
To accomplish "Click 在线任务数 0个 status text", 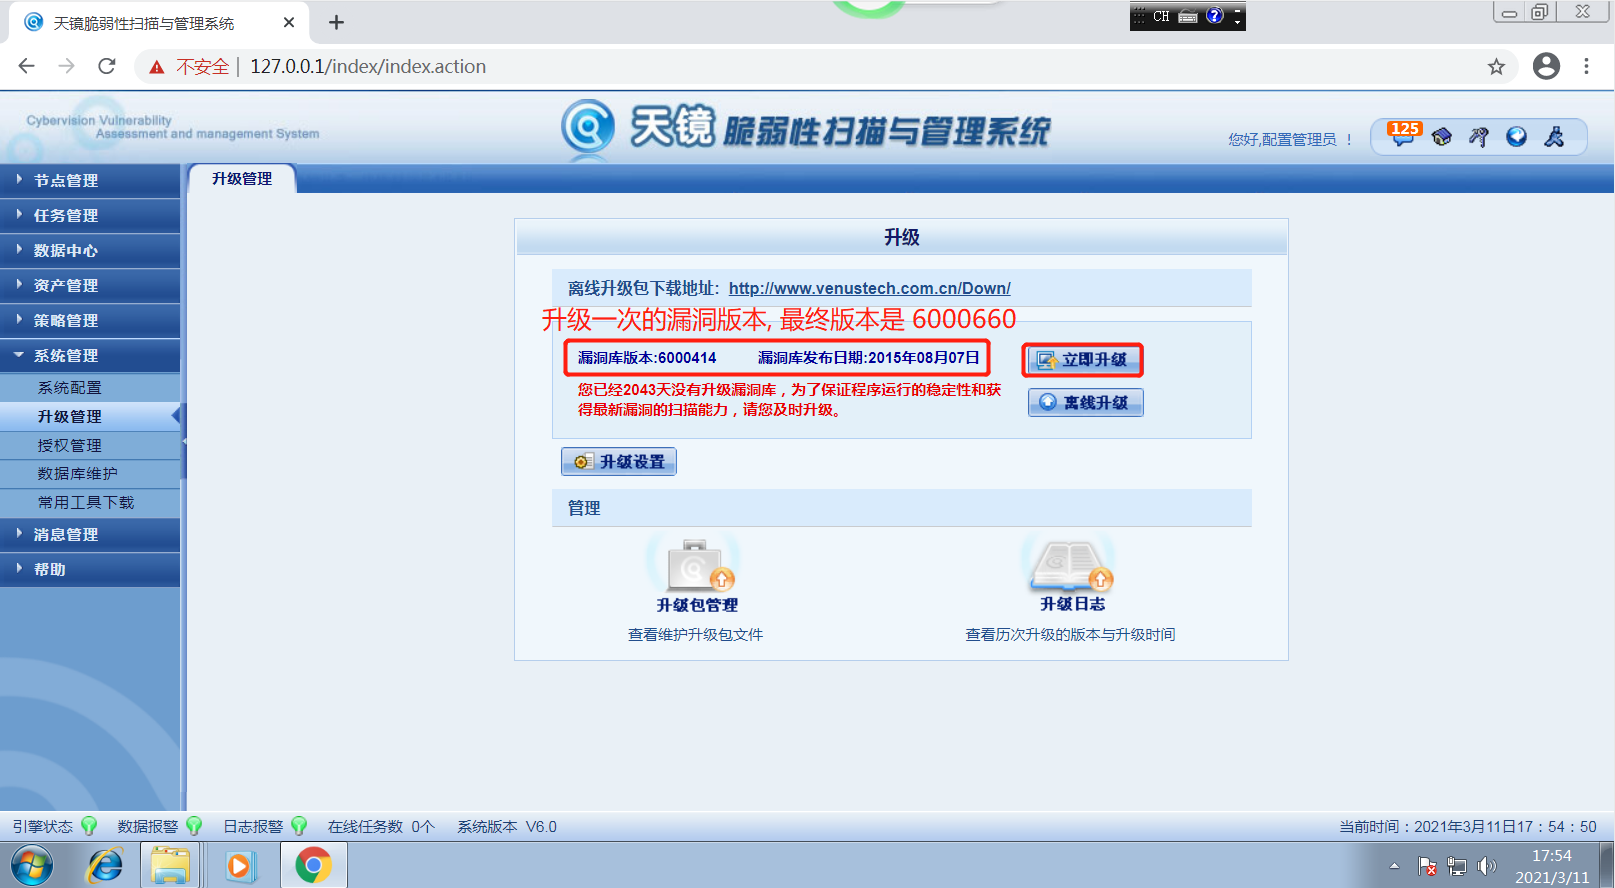I will [381, 827].
